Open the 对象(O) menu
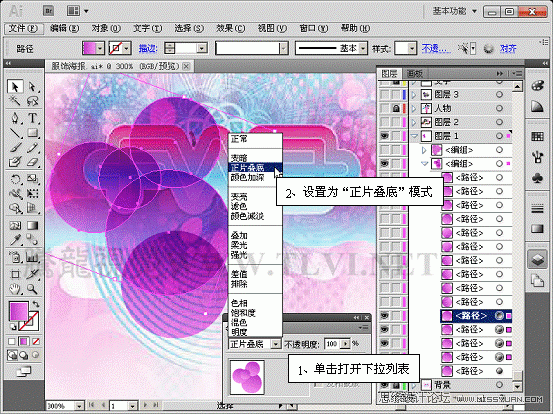 (x=106, y=28)
